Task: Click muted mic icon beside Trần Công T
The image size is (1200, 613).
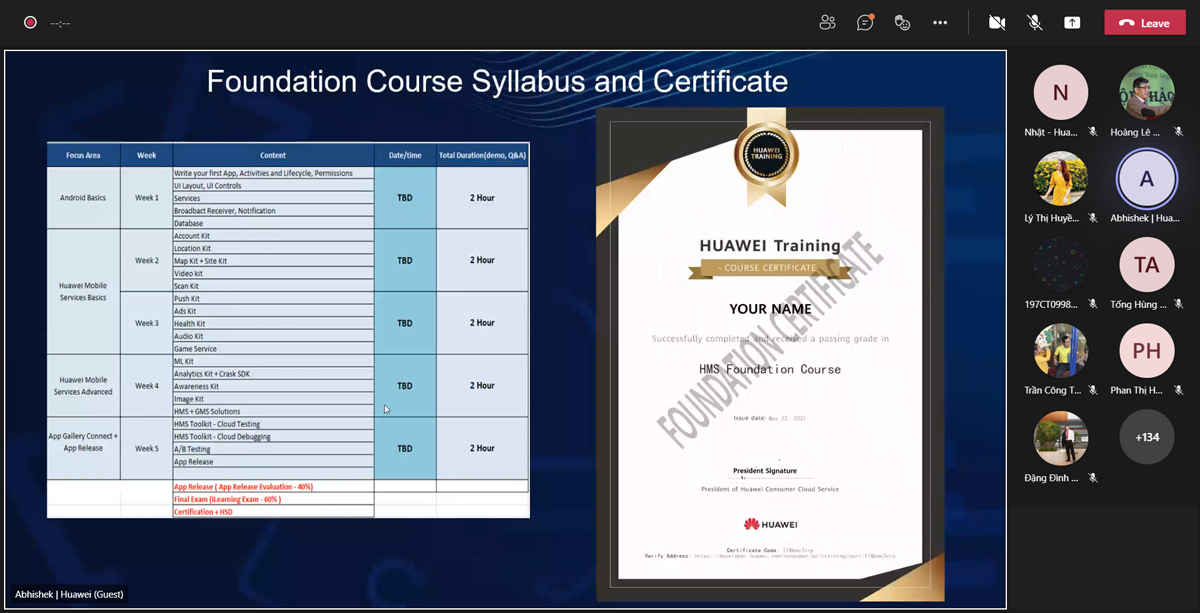Action: click(x=1093, y=390)
